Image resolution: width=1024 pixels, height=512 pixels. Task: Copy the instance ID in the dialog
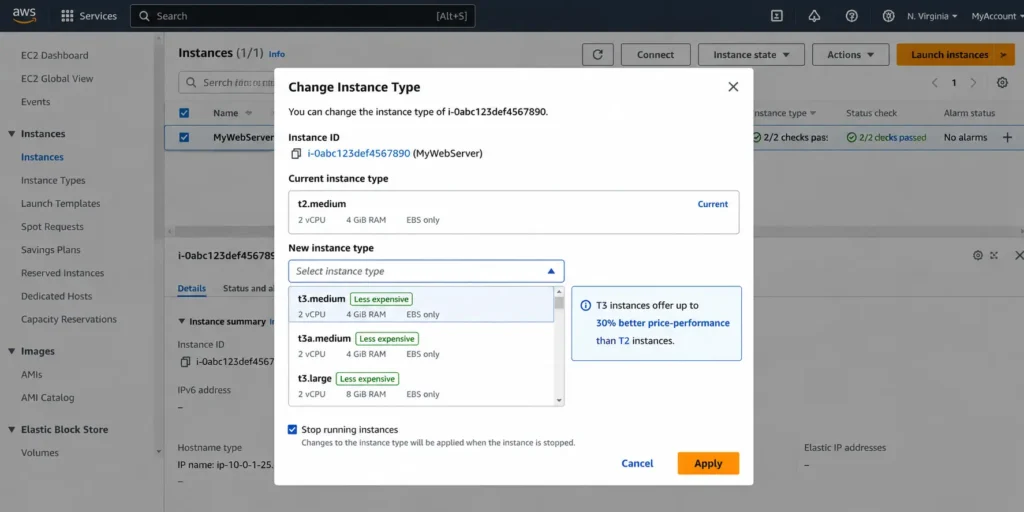click(296, 153)
